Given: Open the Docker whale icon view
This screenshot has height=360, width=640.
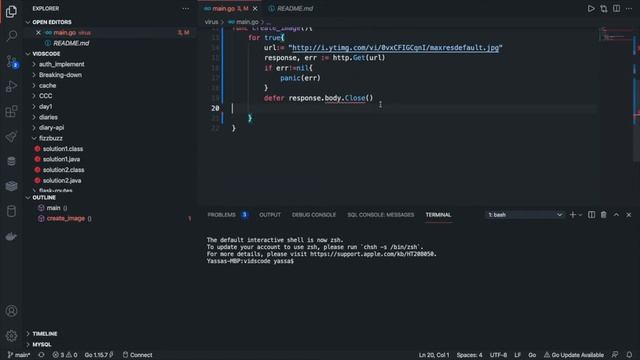Looking at the screenshot, I should tap(11, 236).
